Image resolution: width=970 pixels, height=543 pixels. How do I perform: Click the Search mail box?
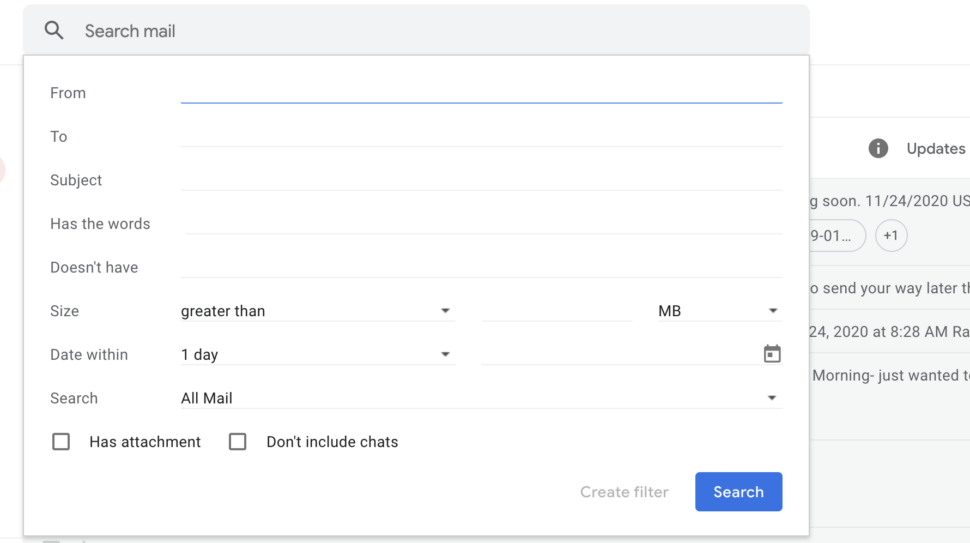click(x=416, y=30)
